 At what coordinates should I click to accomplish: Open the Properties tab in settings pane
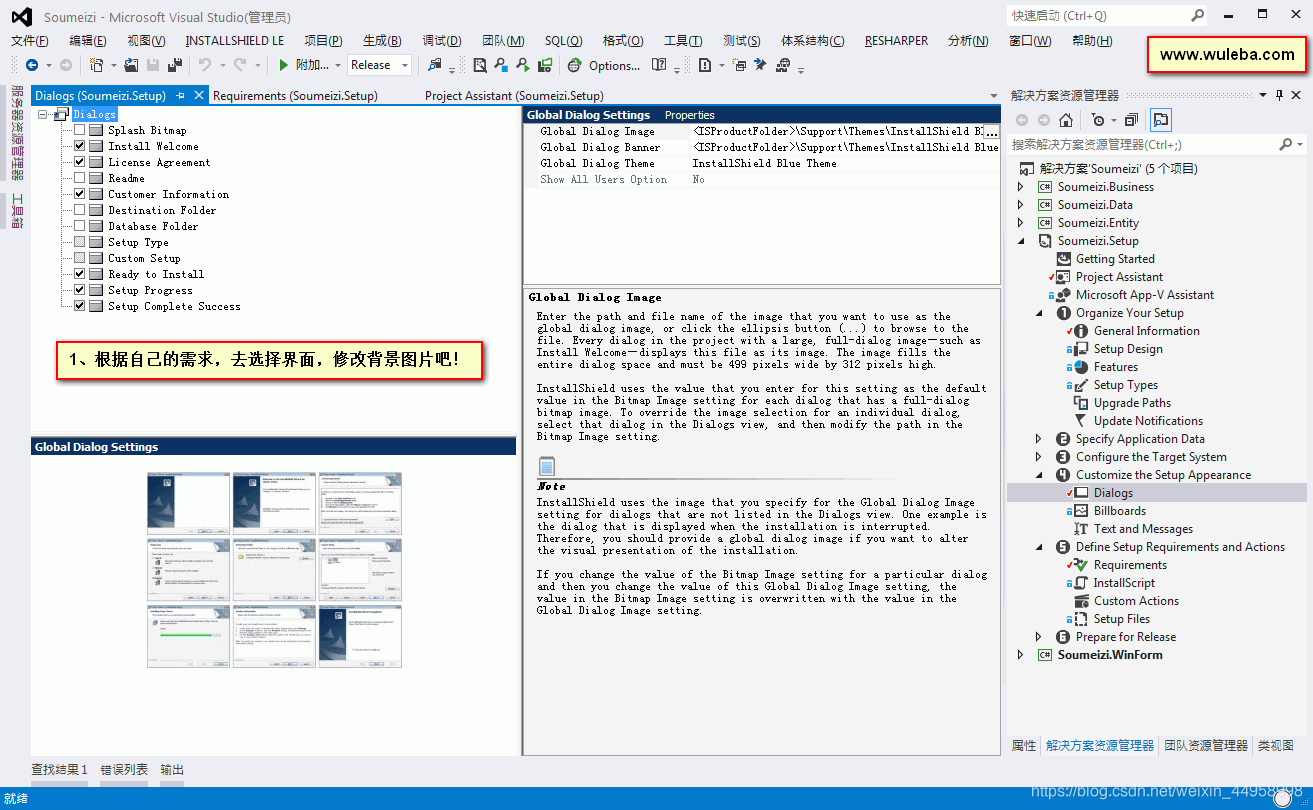[690, 115]
